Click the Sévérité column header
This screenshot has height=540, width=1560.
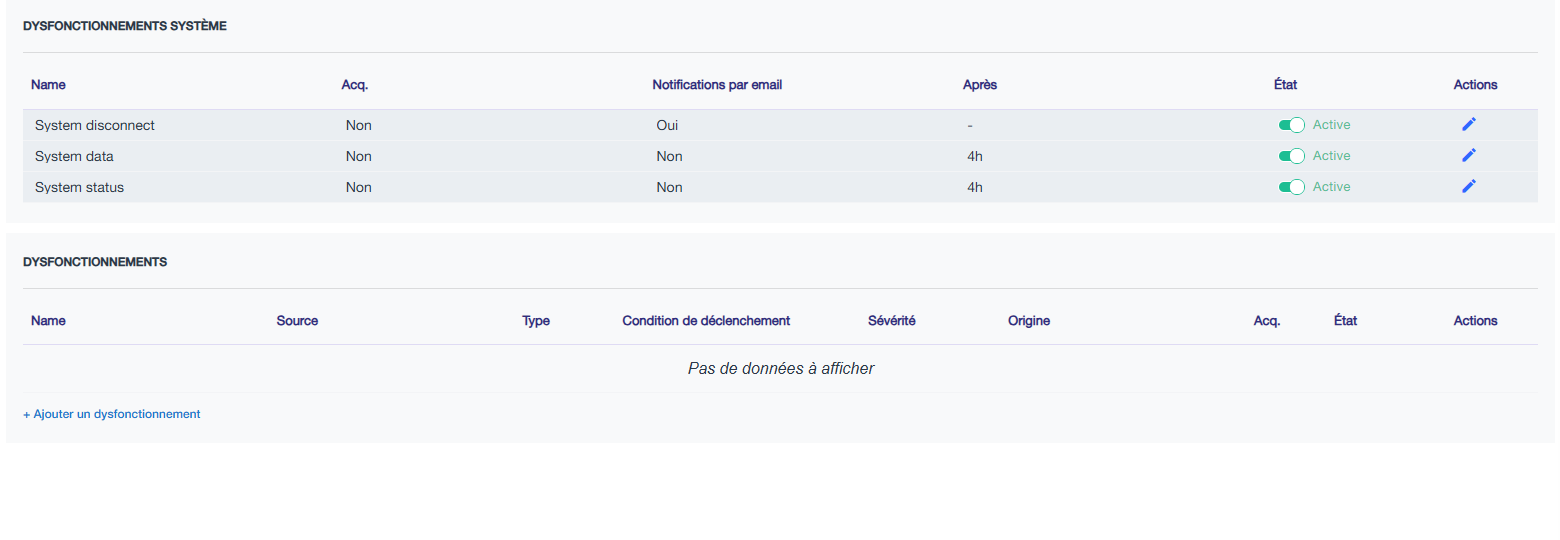coord(892,321)
